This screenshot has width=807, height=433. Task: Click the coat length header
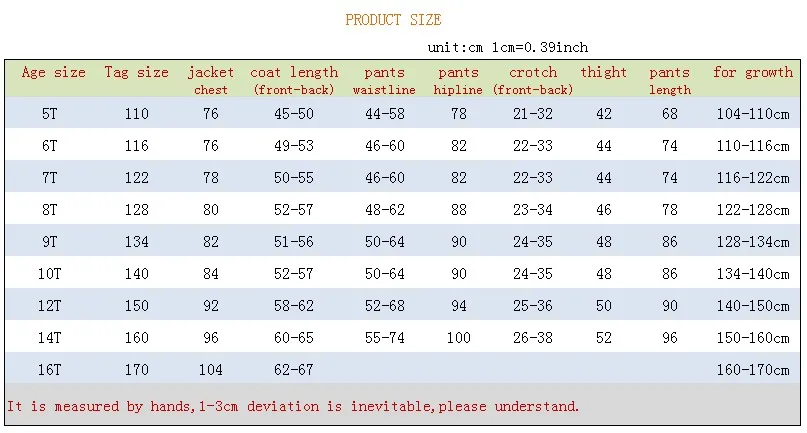[x=294, y=81]
